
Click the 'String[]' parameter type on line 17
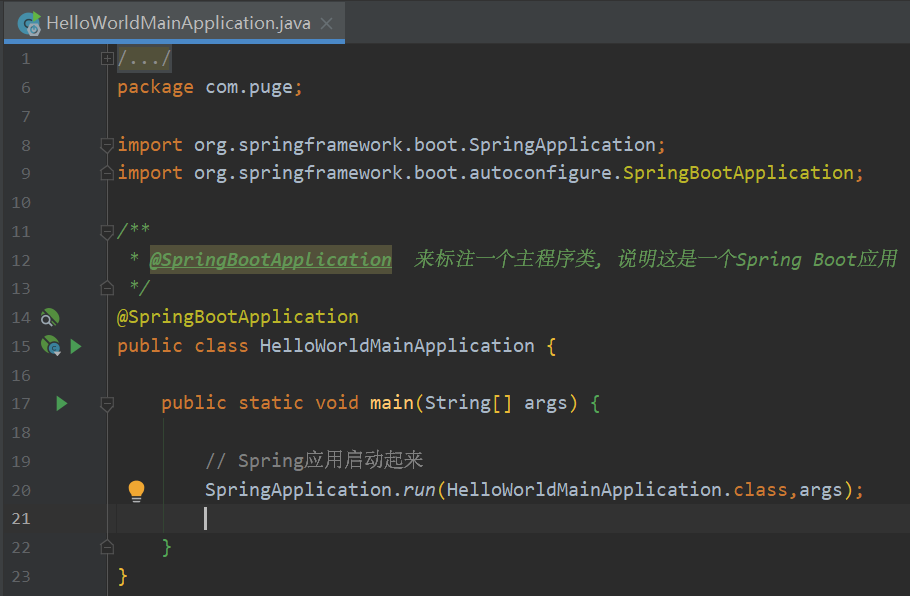pos(468,403)
